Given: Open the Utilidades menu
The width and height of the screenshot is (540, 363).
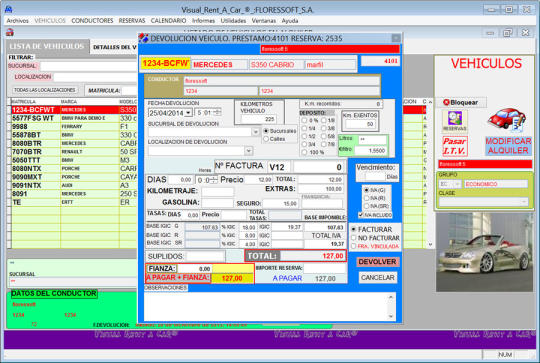Looking at the screenshot, I should (233, 21).
